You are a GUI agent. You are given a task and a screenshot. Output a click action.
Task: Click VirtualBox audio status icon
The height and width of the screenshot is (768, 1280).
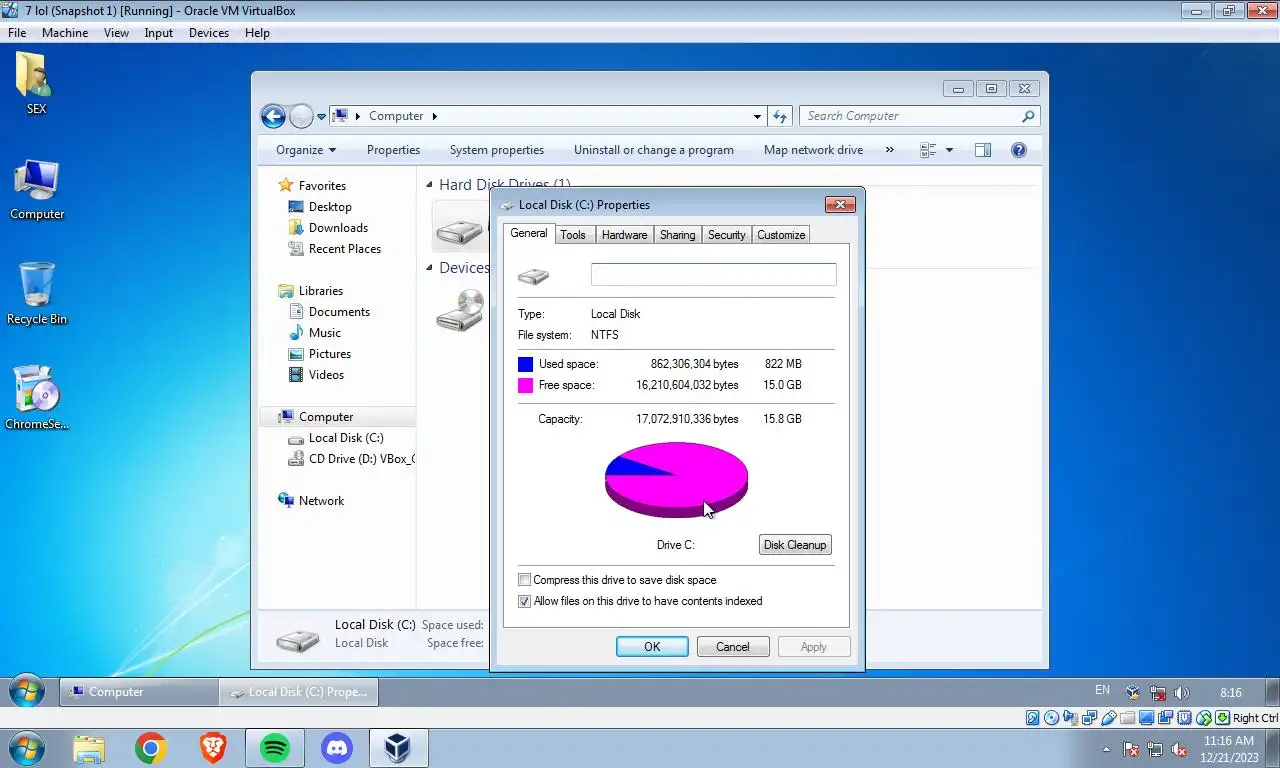point(1070,718)
